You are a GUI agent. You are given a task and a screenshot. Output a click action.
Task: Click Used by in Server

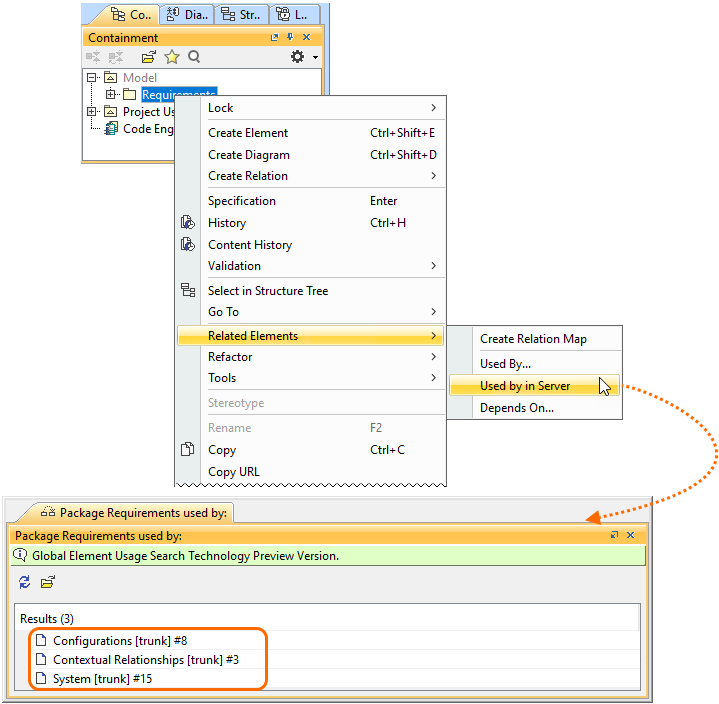(x=535, y=386)
